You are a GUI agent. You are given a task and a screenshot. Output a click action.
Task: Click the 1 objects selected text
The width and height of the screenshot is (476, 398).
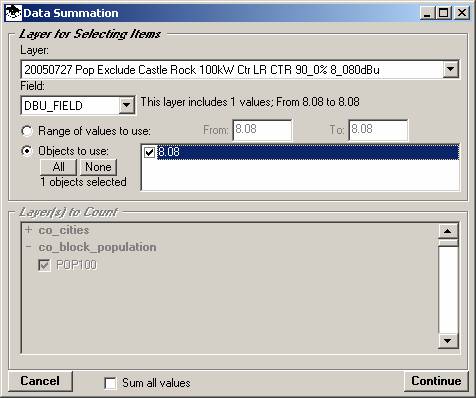83,182
